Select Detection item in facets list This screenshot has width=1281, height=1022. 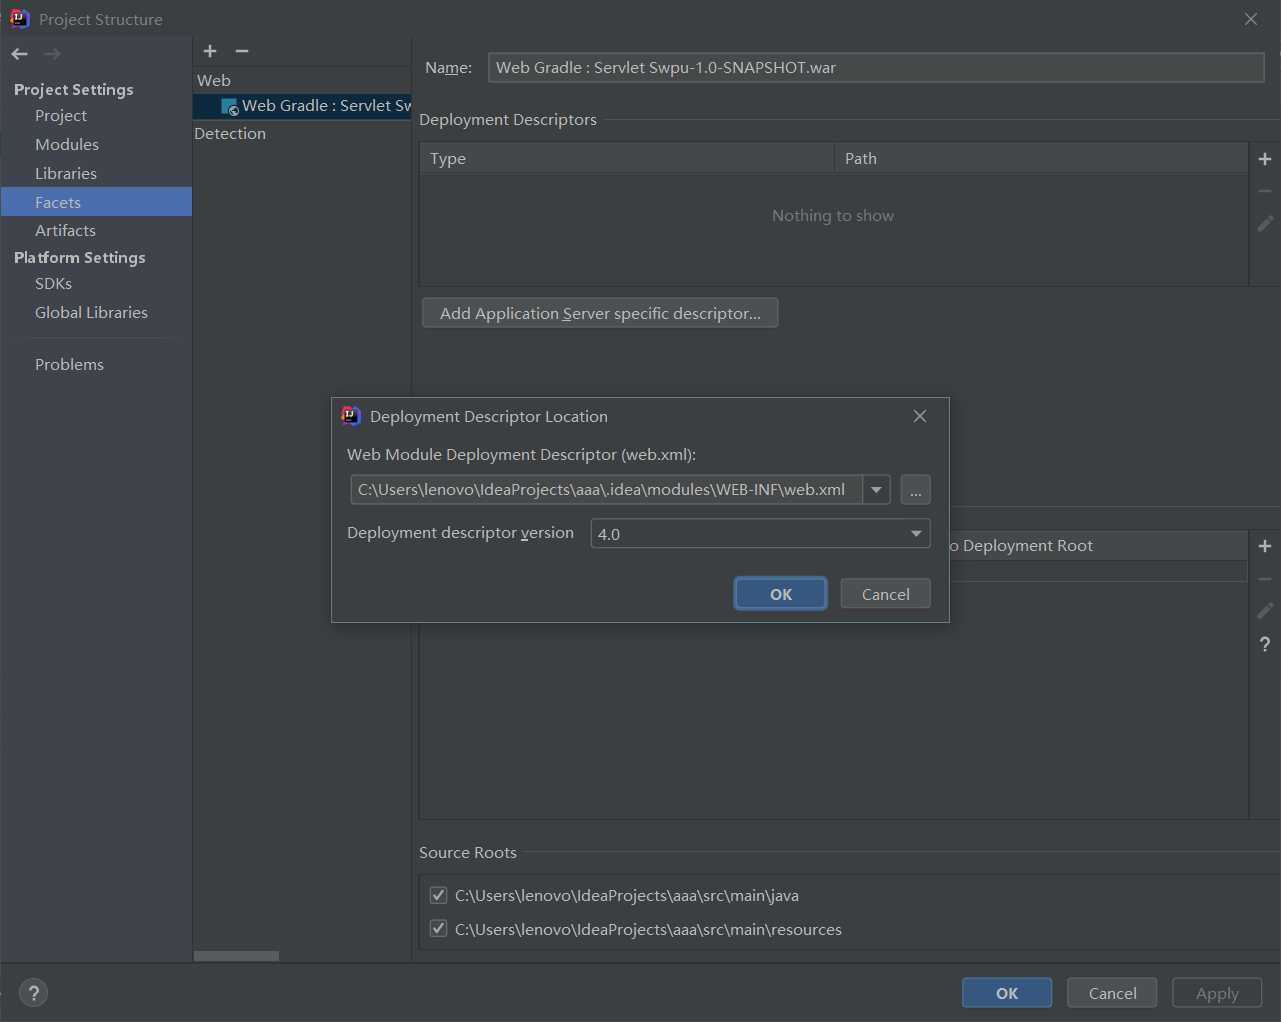coord(230,134)
